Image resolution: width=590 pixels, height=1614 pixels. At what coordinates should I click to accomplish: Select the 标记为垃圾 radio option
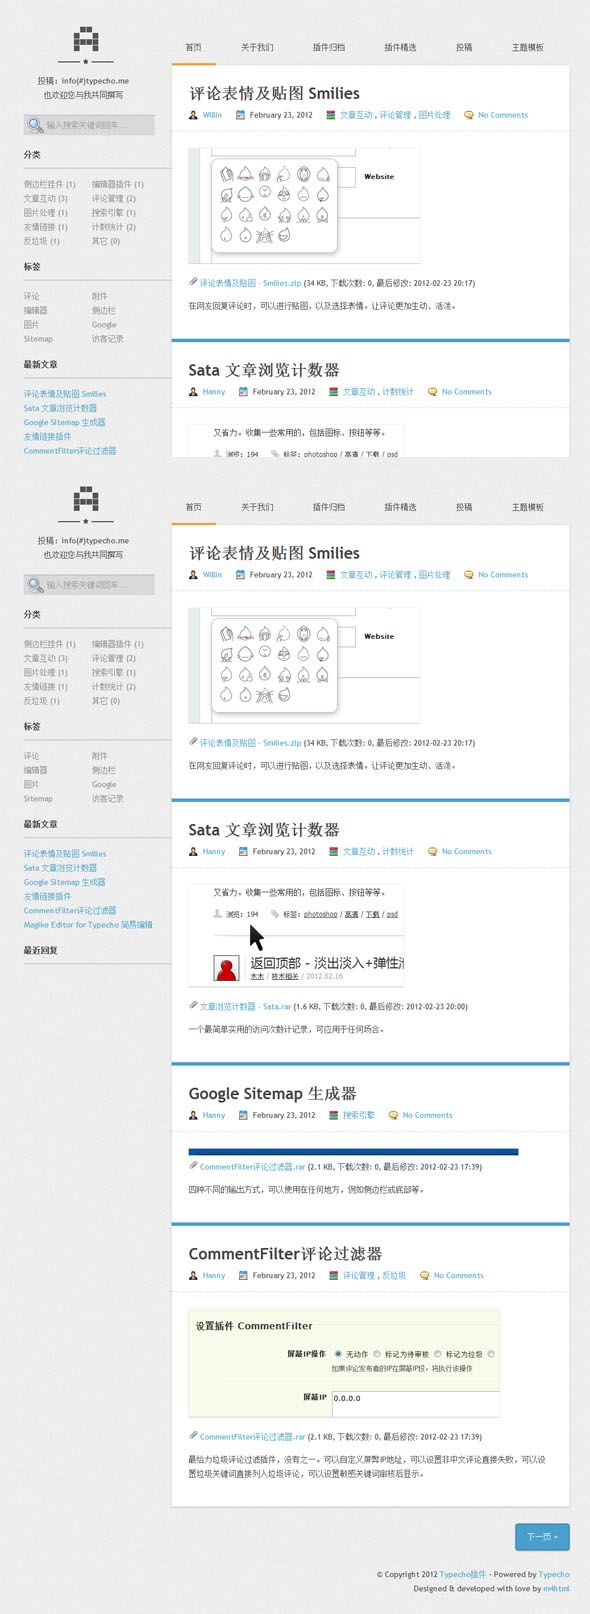point(437,1354)
